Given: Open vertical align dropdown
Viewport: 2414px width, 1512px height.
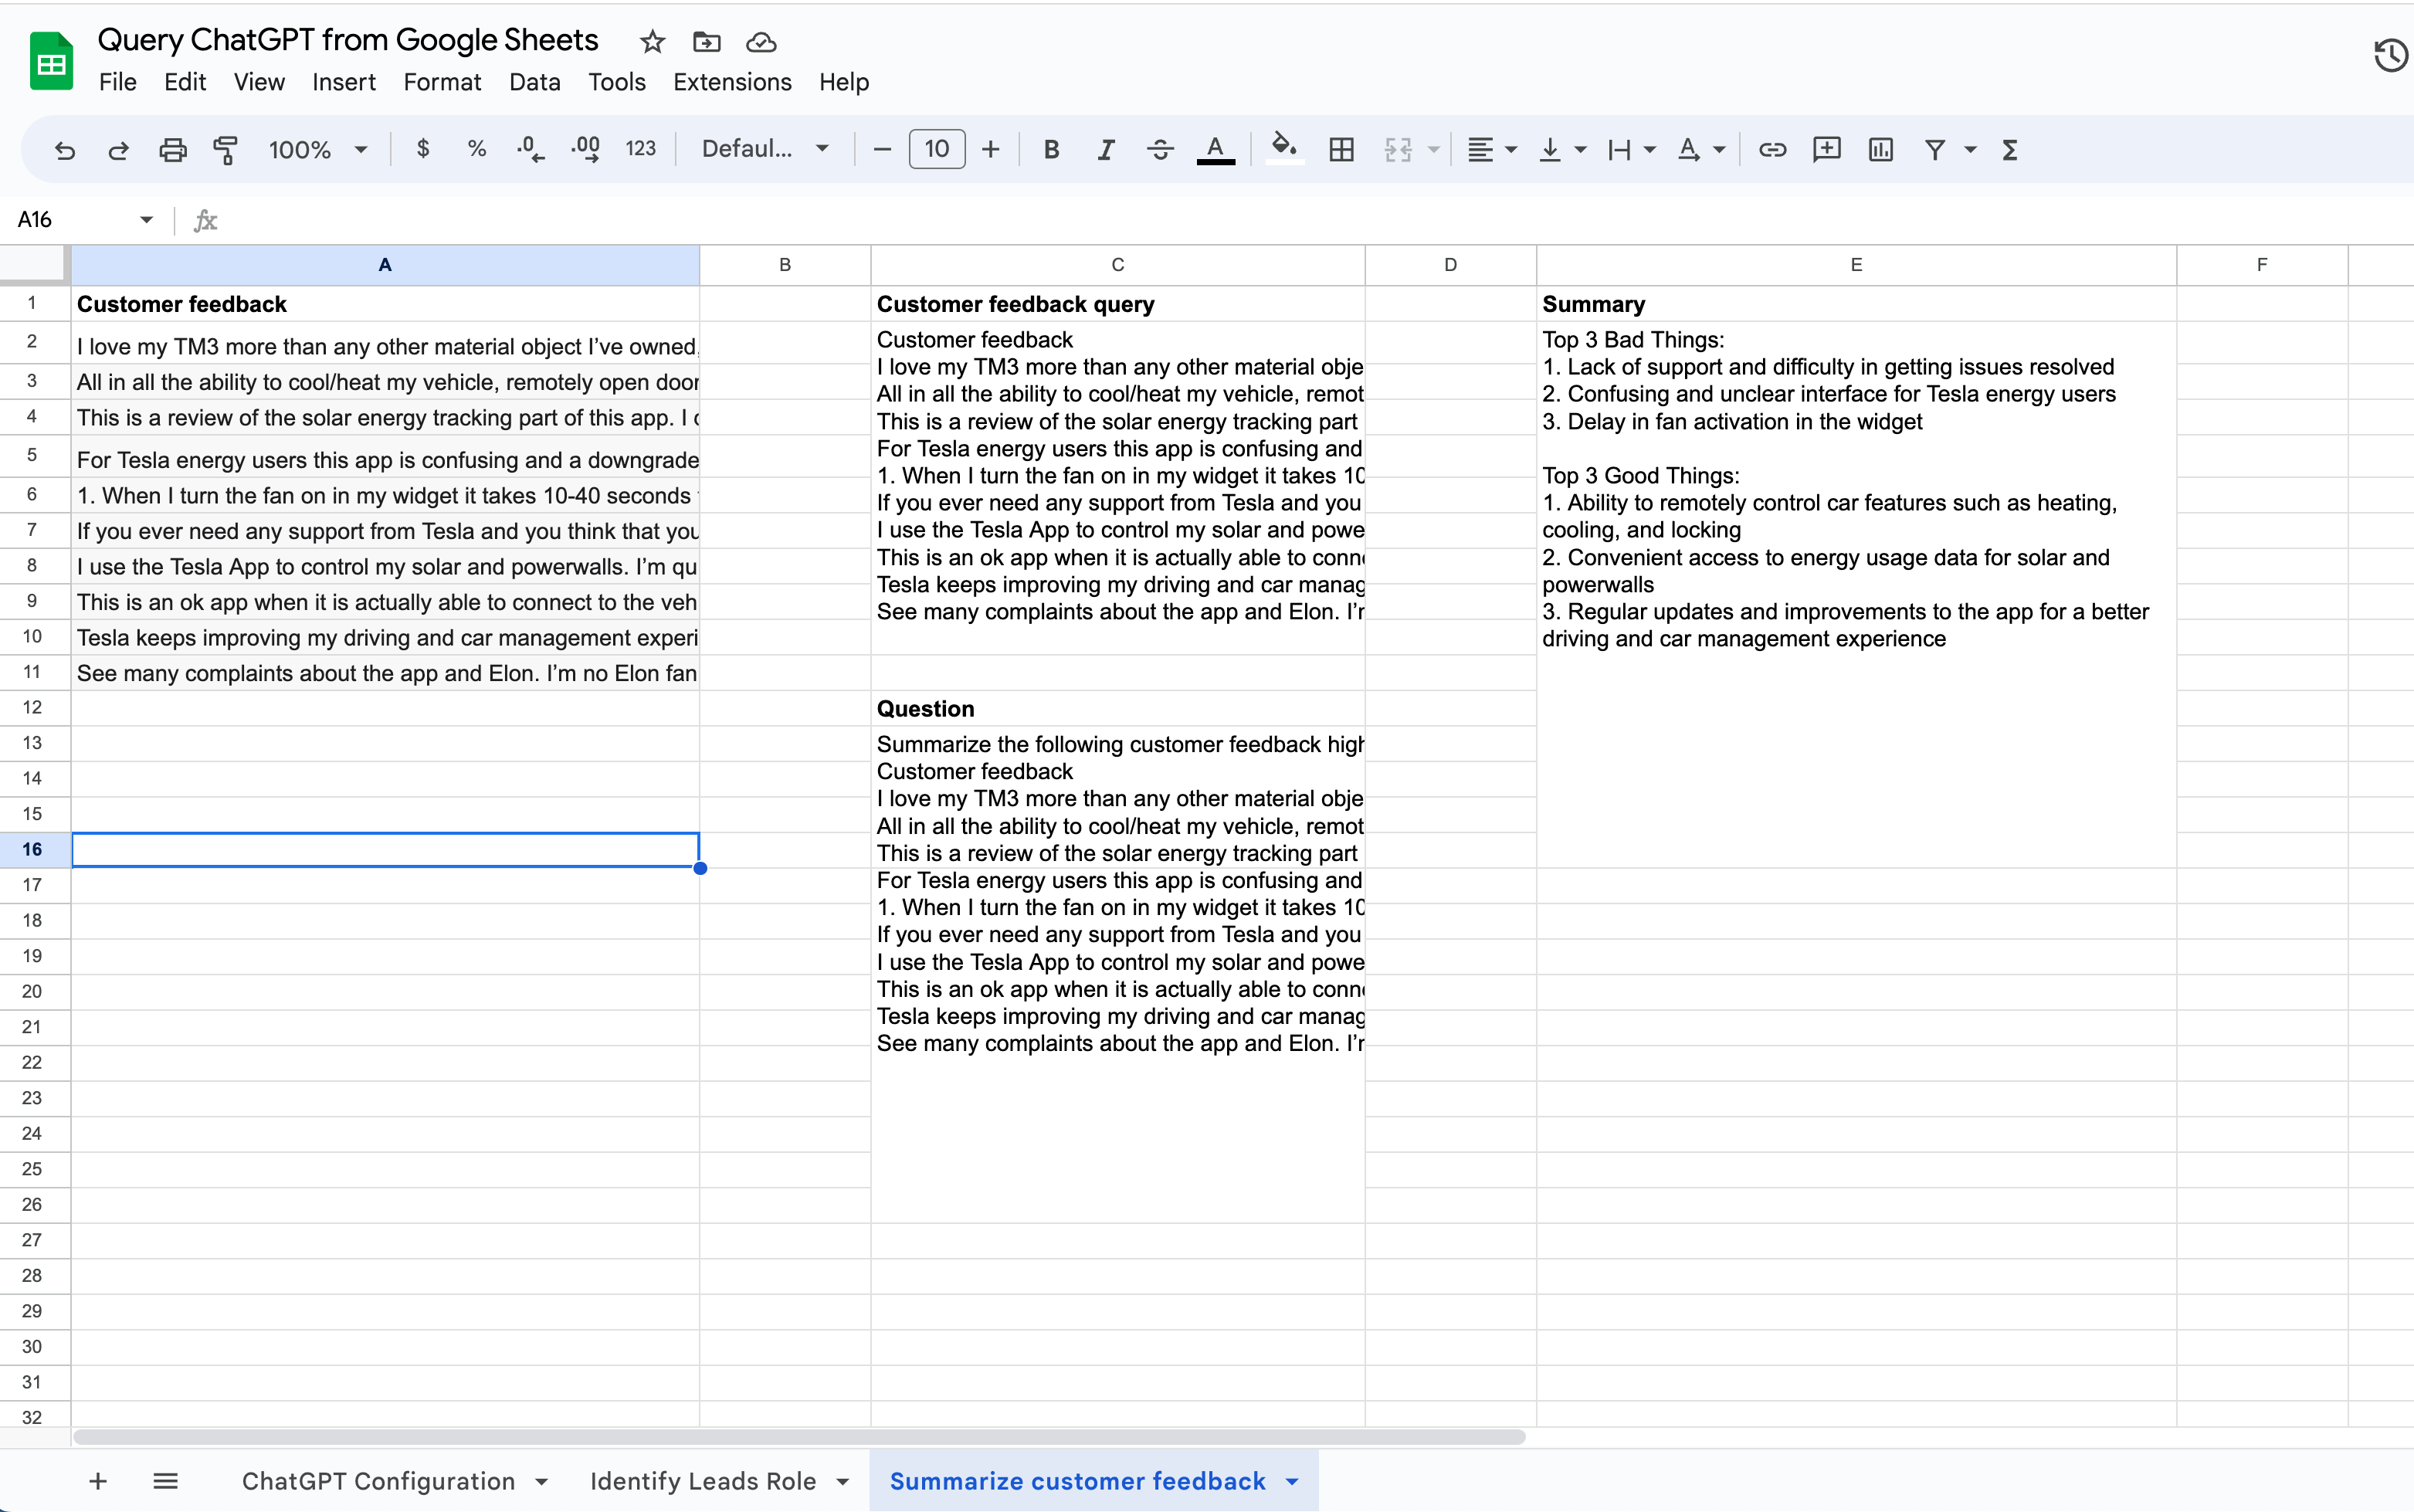Looking at the screenshot, I should 1562,150.
